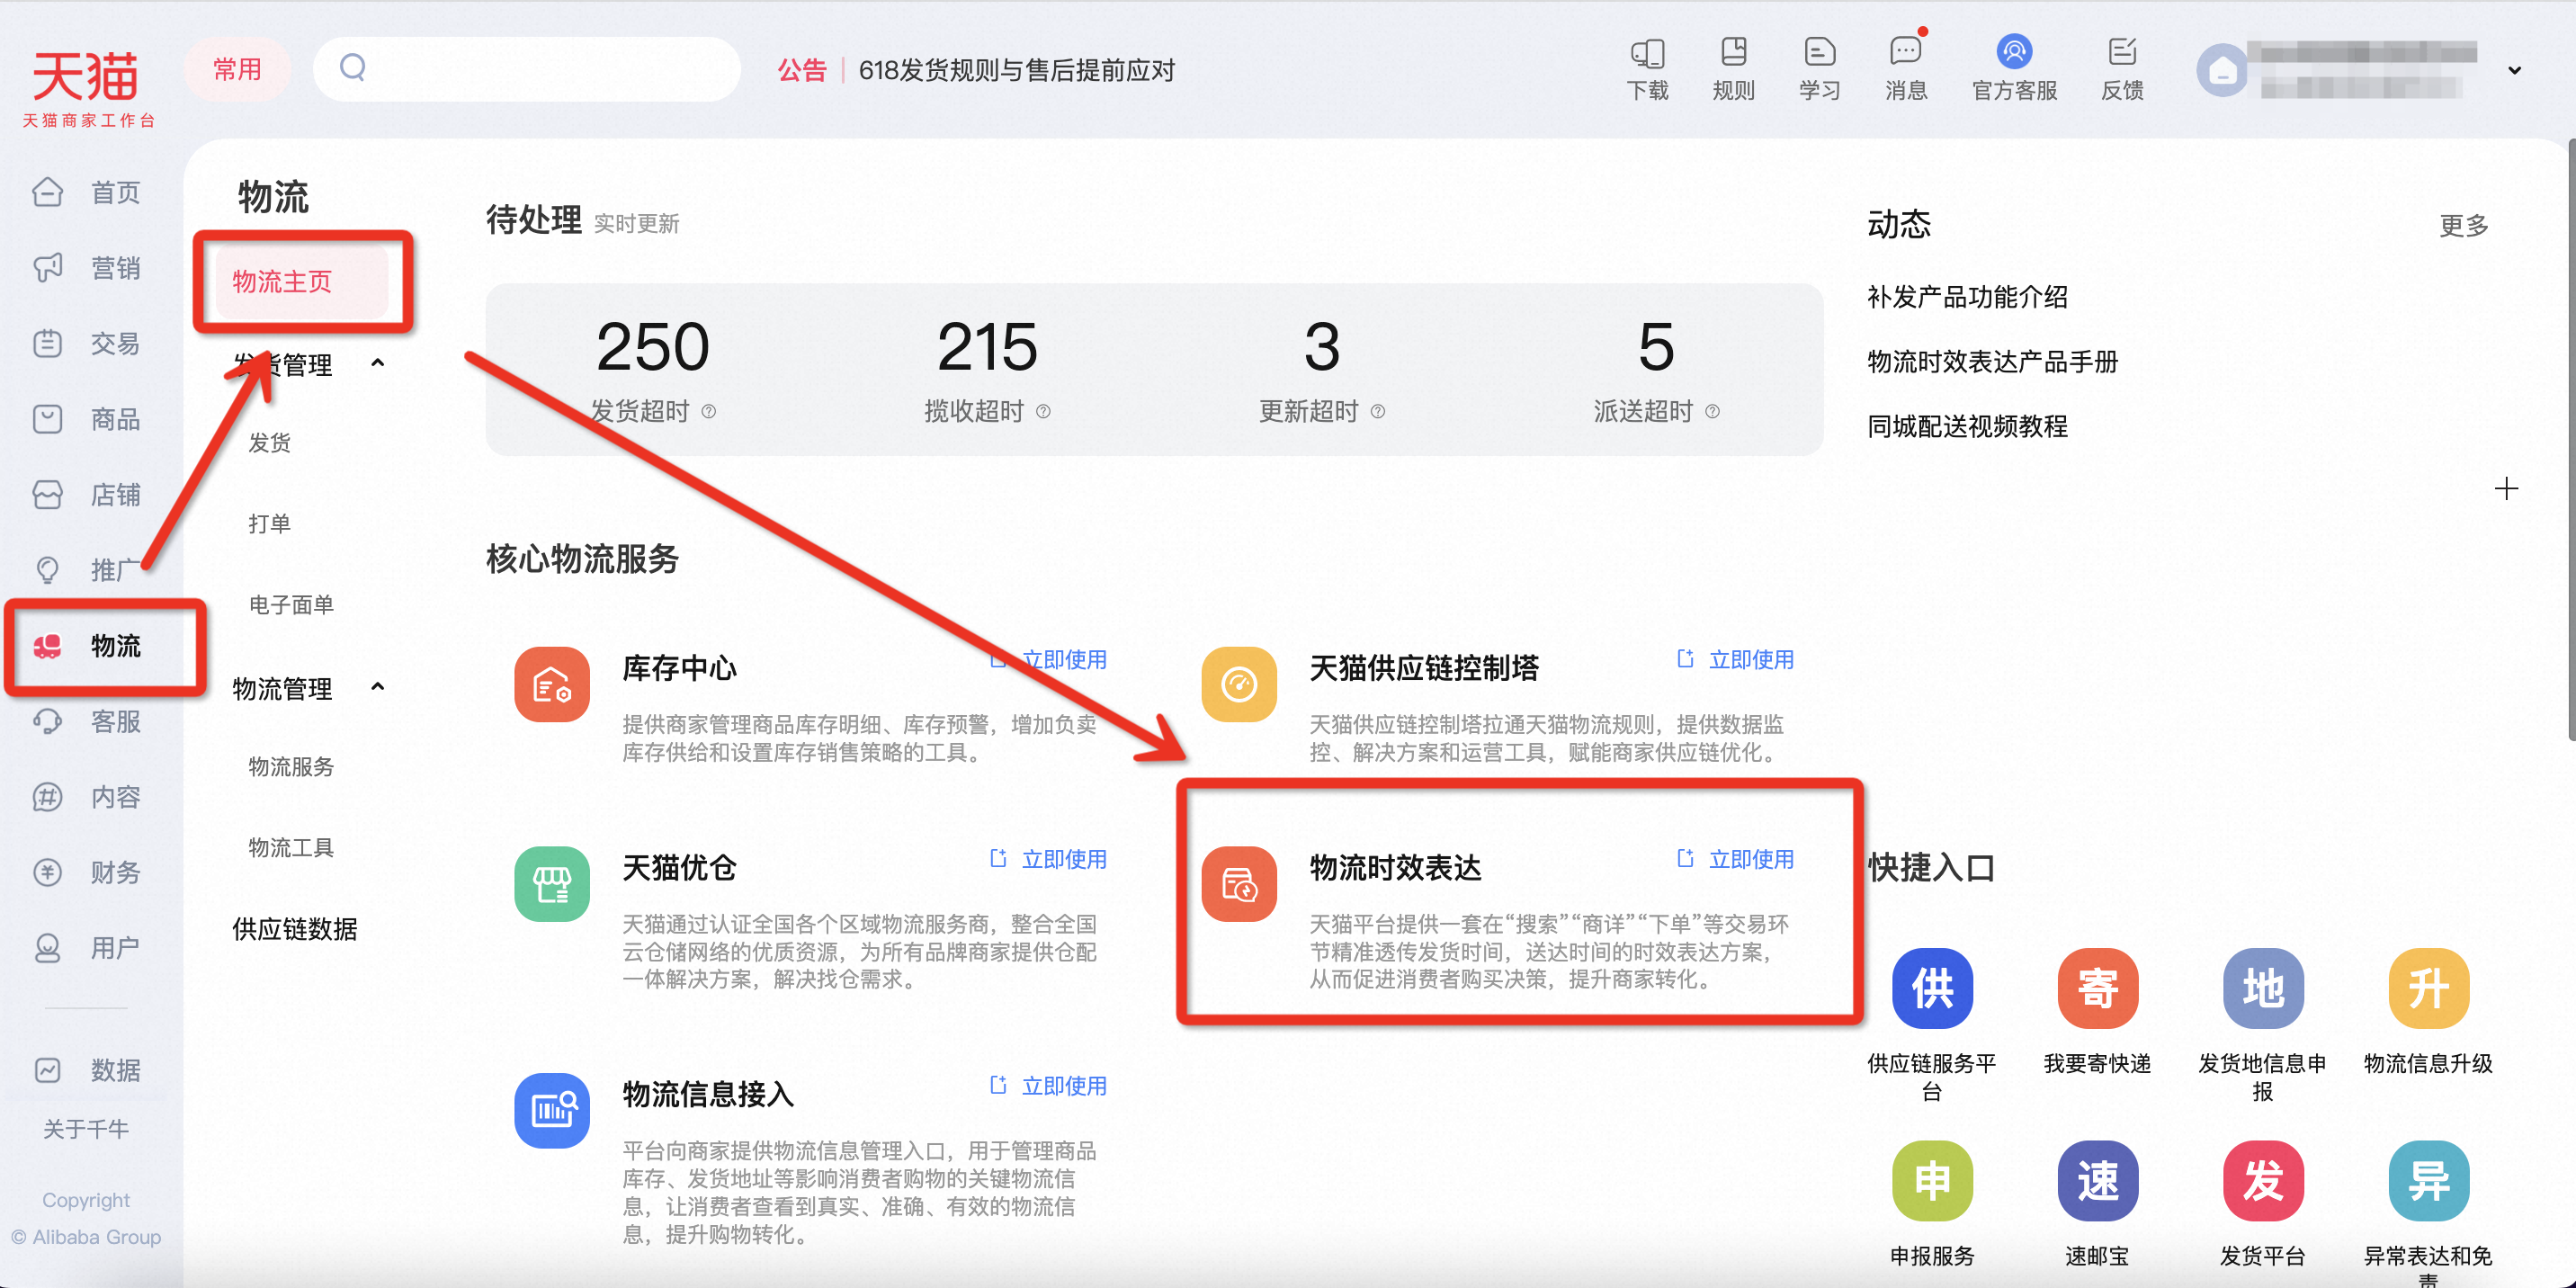This screenshot has width=2576, height=1288.
Task: Open 商品 in sidebar
Action: pyautogui.click(x=88, y=419)
